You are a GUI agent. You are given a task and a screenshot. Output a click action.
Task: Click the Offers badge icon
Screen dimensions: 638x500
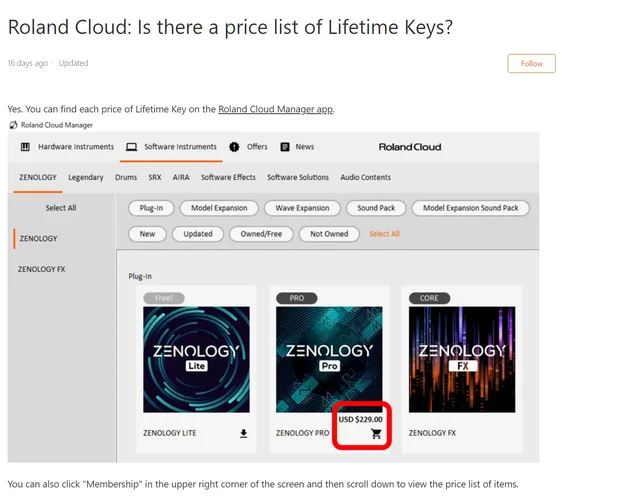pyautogui.click(x=234, y=147)
